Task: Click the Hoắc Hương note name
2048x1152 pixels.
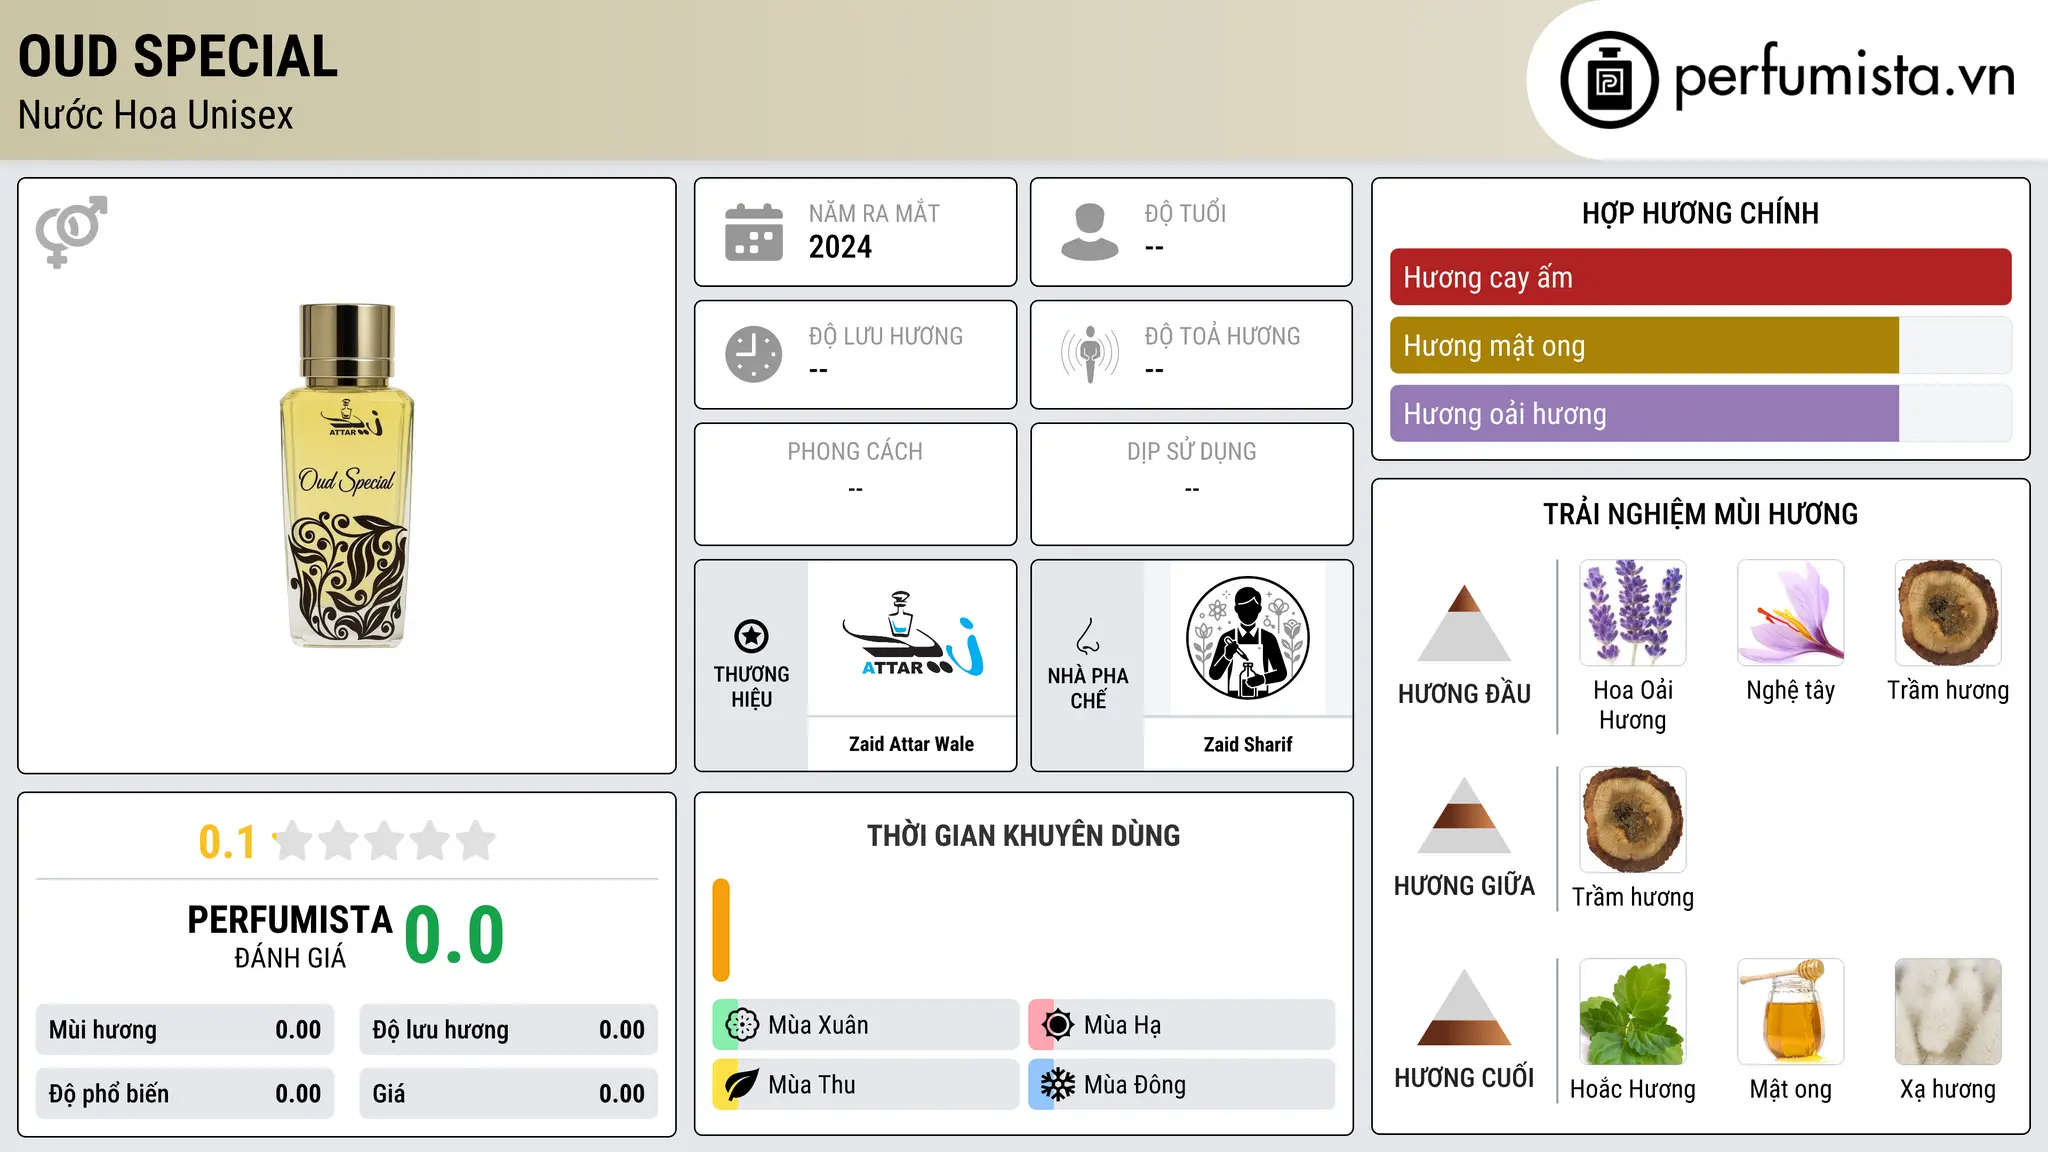Action: 1633,1089
